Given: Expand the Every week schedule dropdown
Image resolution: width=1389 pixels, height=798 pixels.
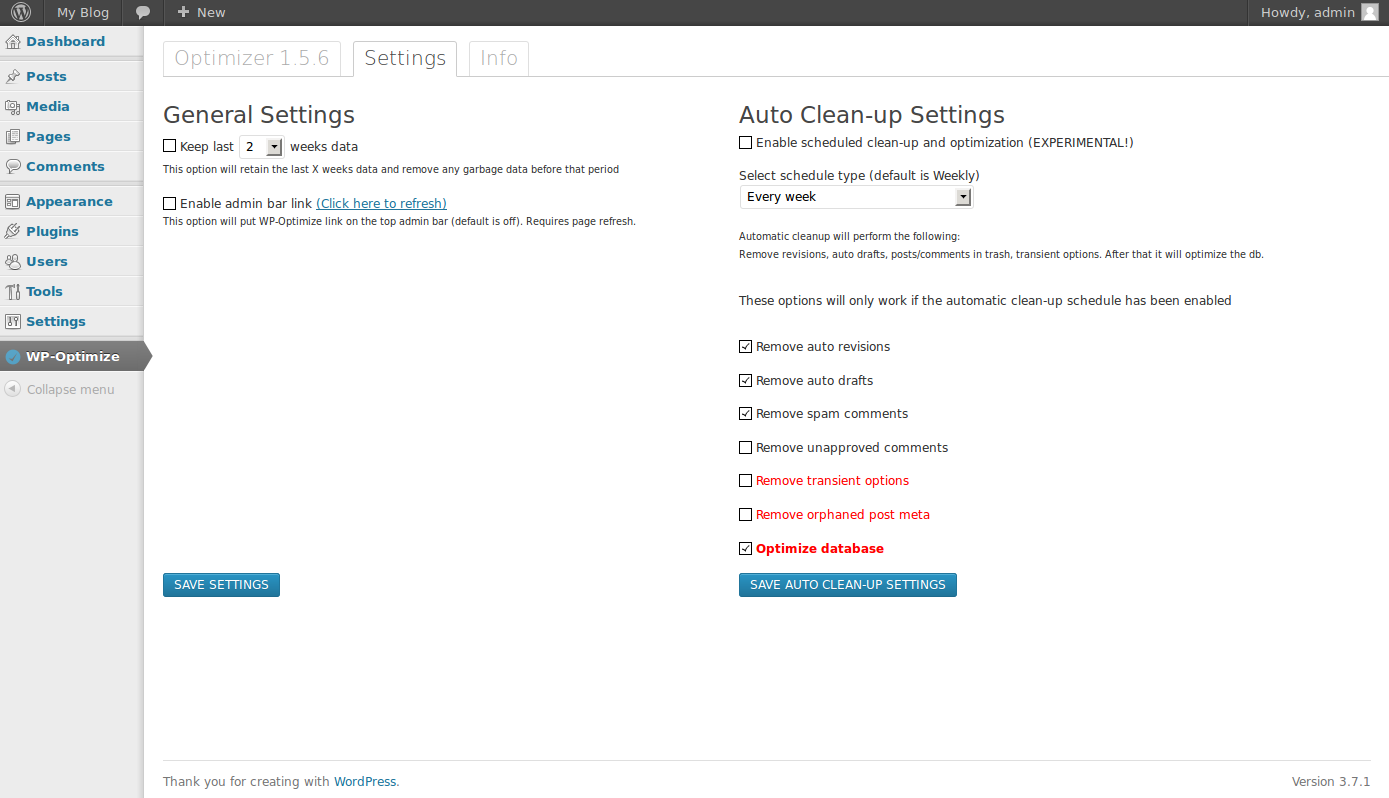Looking at the screenshot, I should point(856,197).
